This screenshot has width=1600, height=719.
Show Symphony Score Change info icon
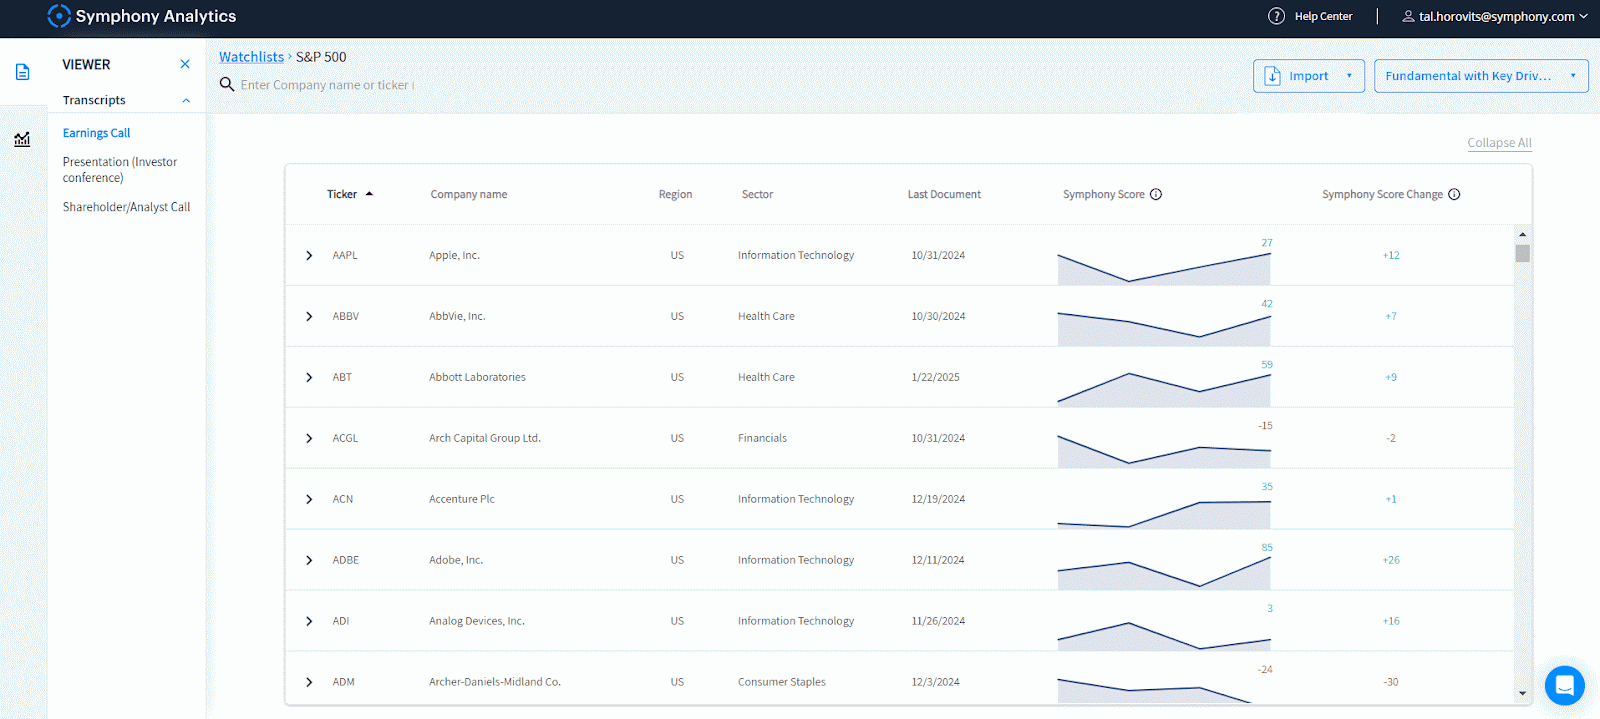(1454, 194)
